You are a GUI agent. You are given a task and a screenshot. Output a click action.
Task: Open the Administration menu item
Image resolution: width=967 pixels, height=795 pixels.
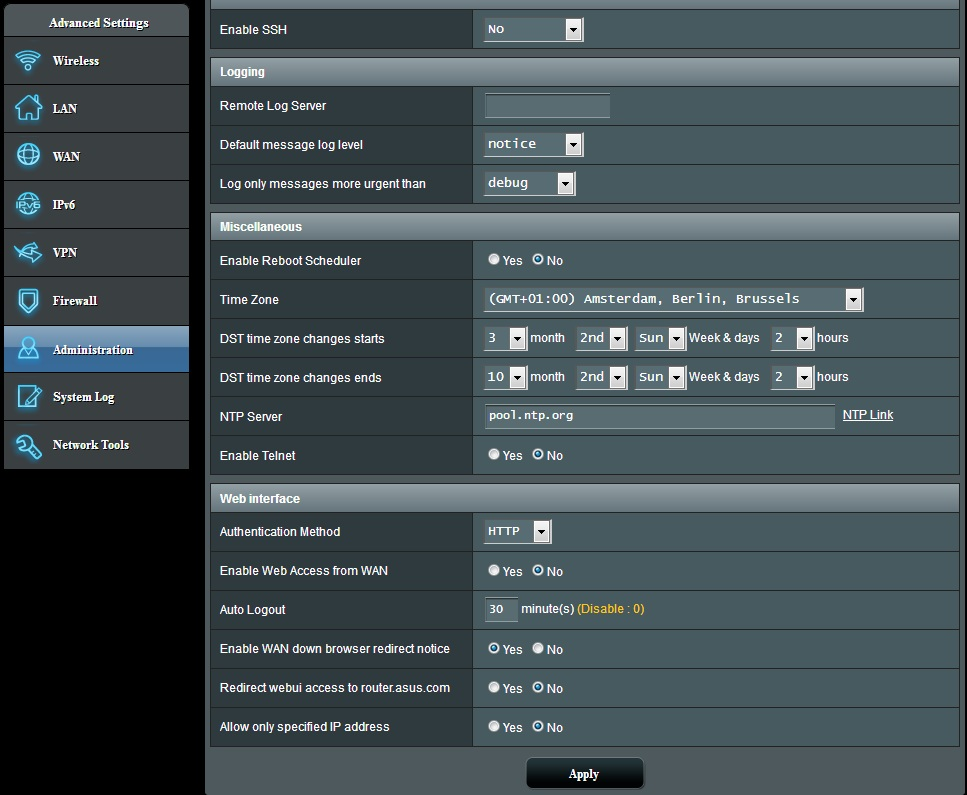[x=95, y=350]
